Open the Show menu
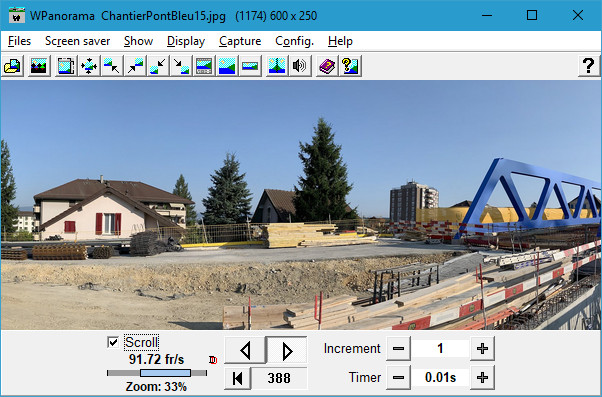The height and width of the screenshot is (397, 602). [x=138, y=41]
